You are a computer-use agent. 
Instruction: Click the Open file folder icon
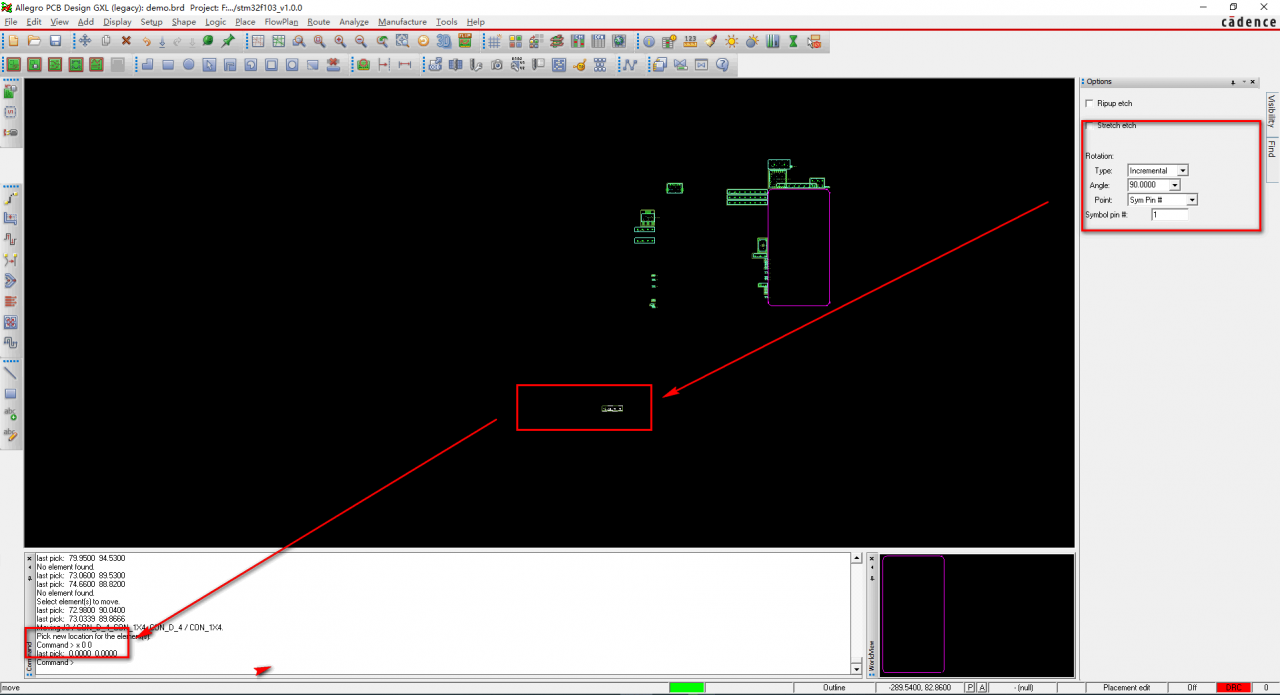coord(34,41)
